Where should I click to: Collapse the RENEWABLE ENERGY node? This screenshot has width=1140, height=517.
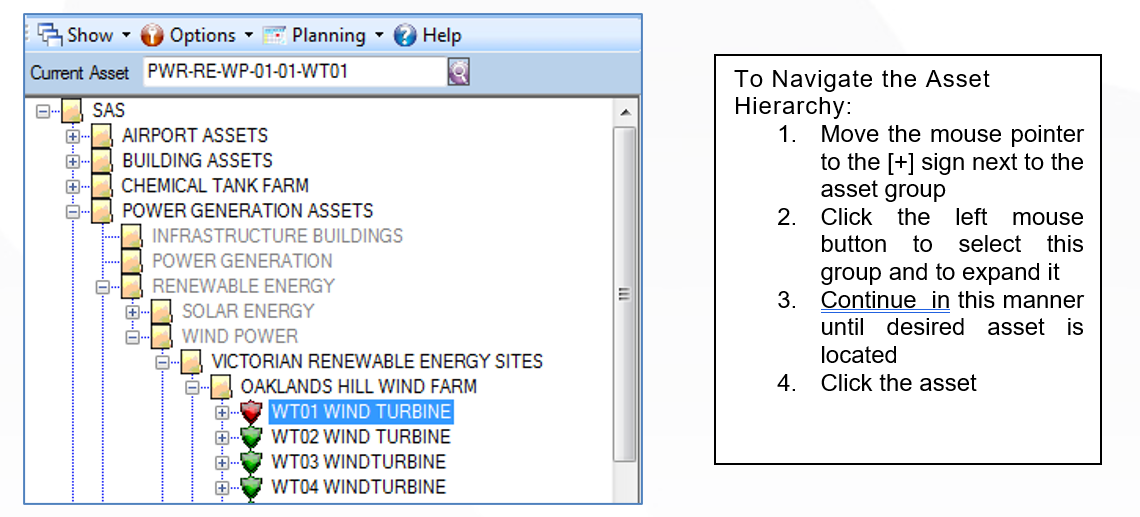coord(102,286)
